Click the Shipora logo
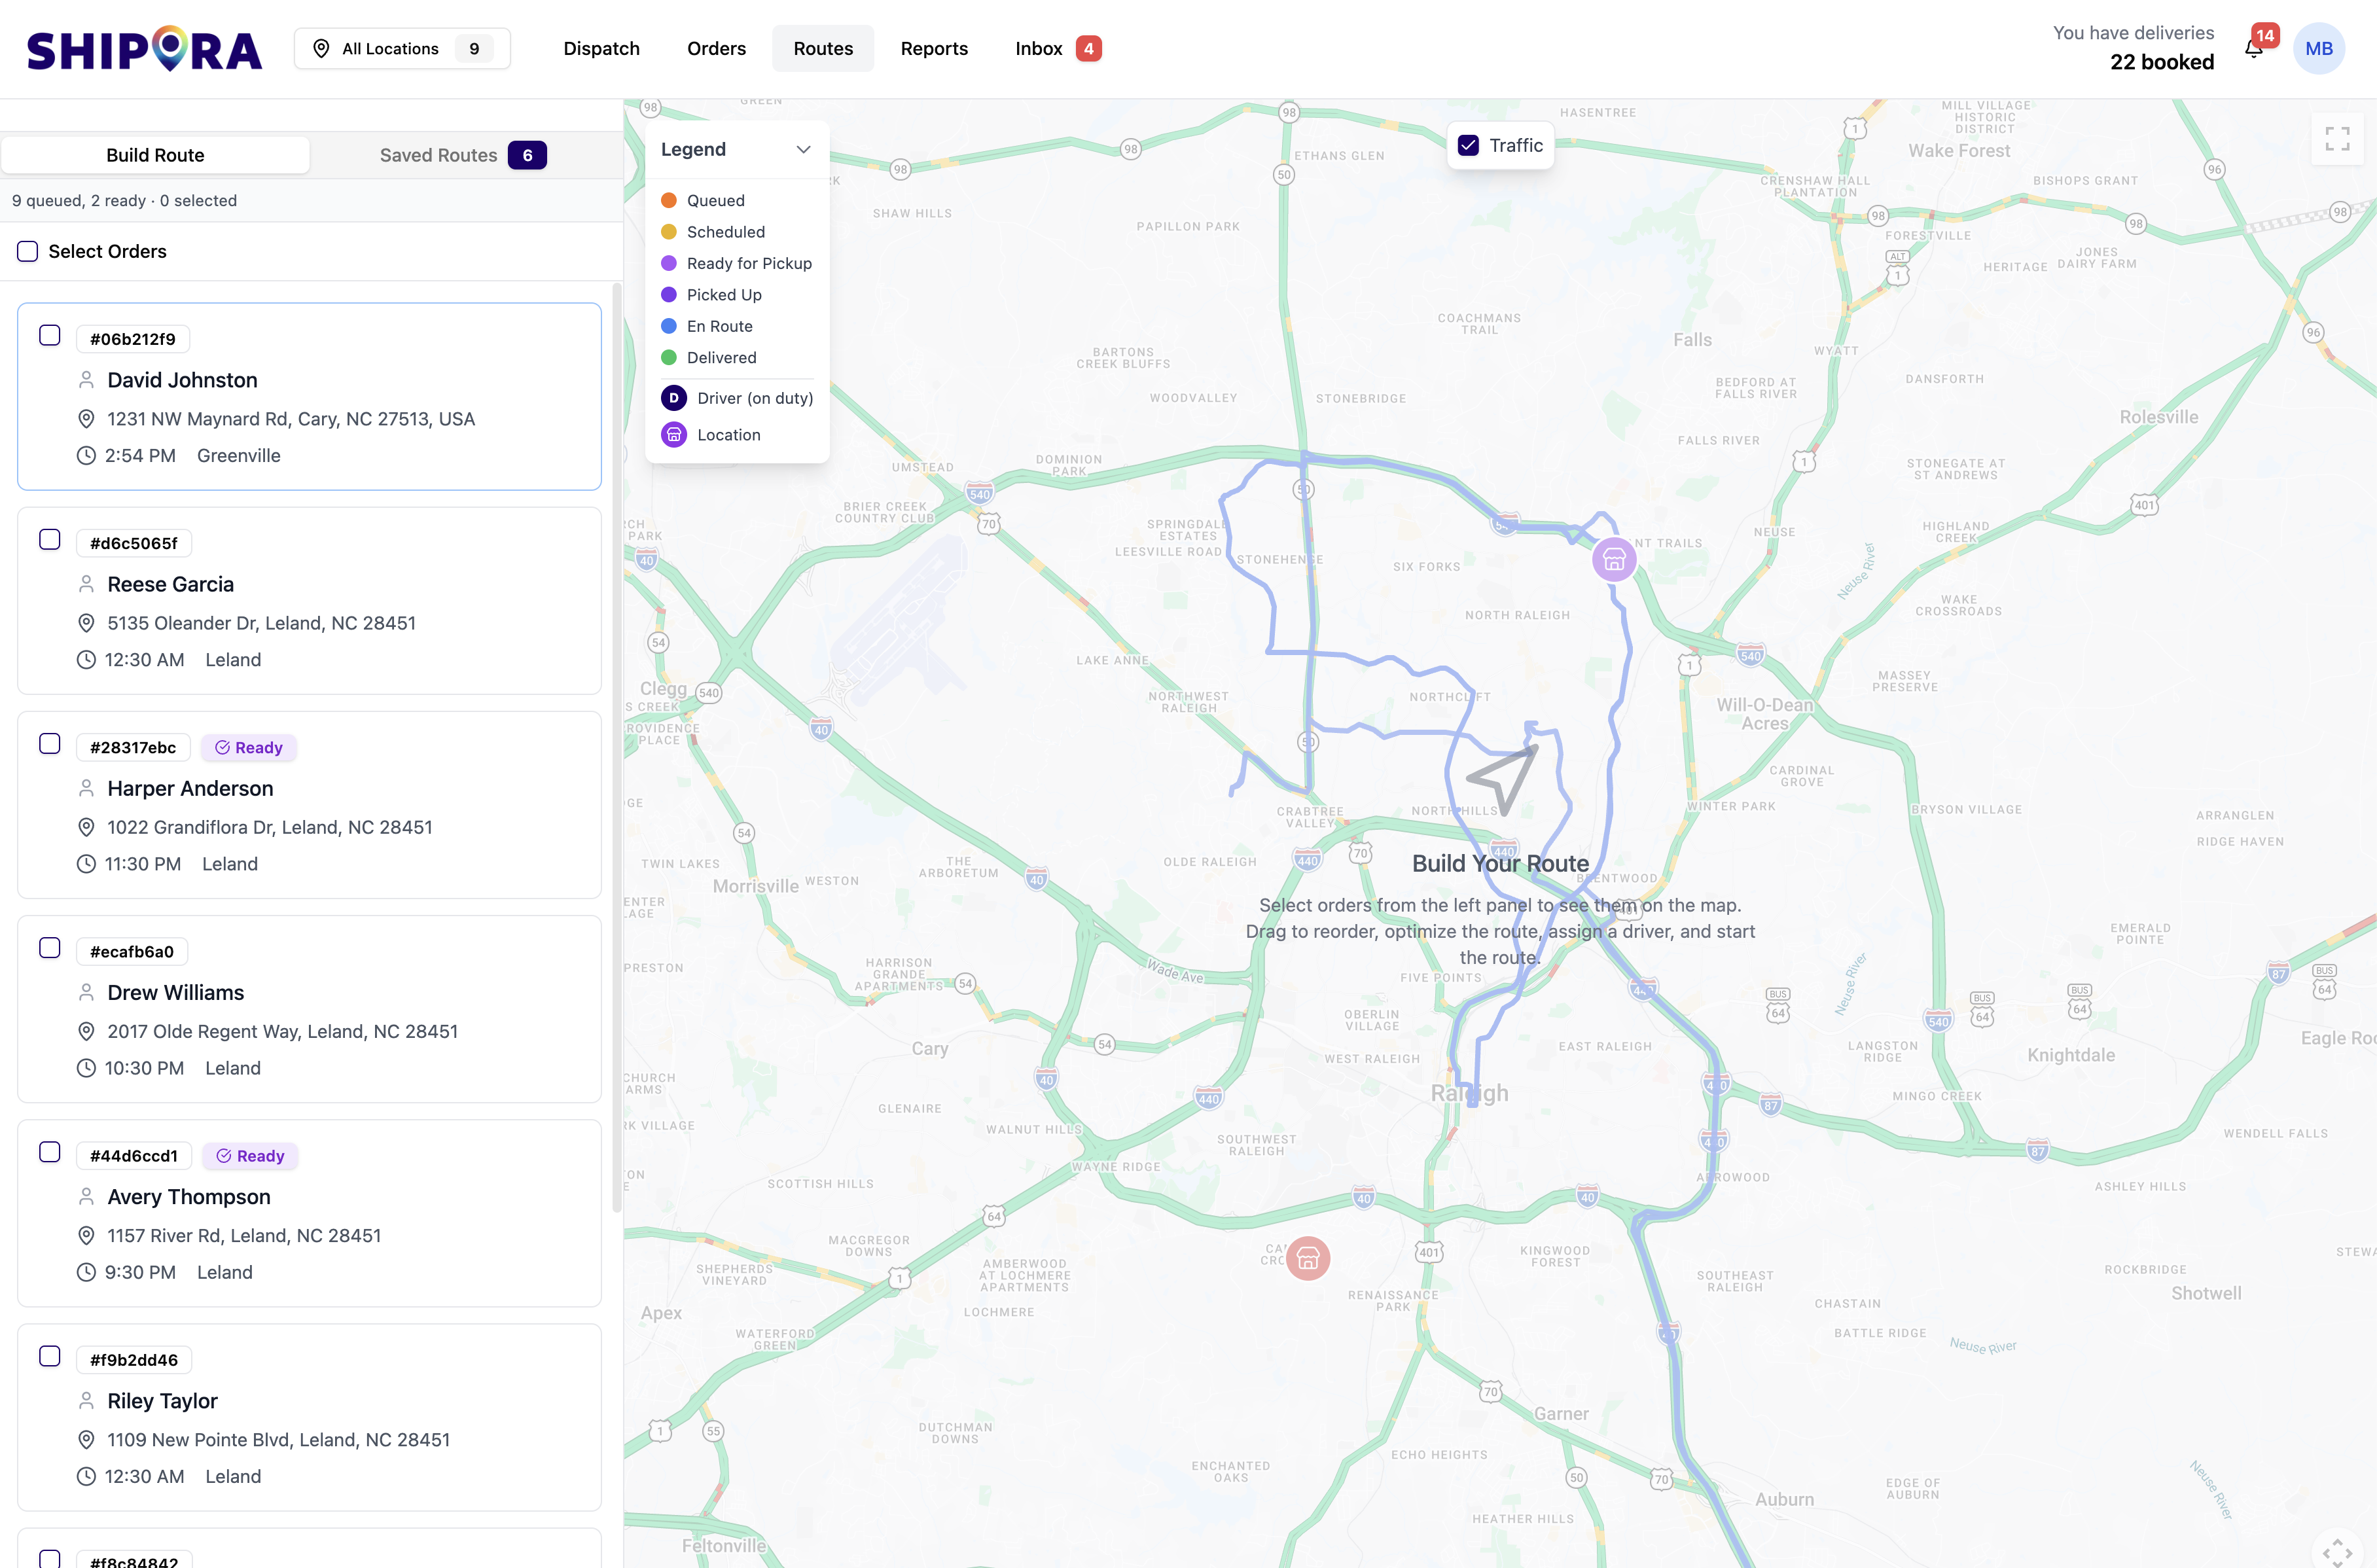The width and height of the screenshot is (2377, 1568). [144, 49]
